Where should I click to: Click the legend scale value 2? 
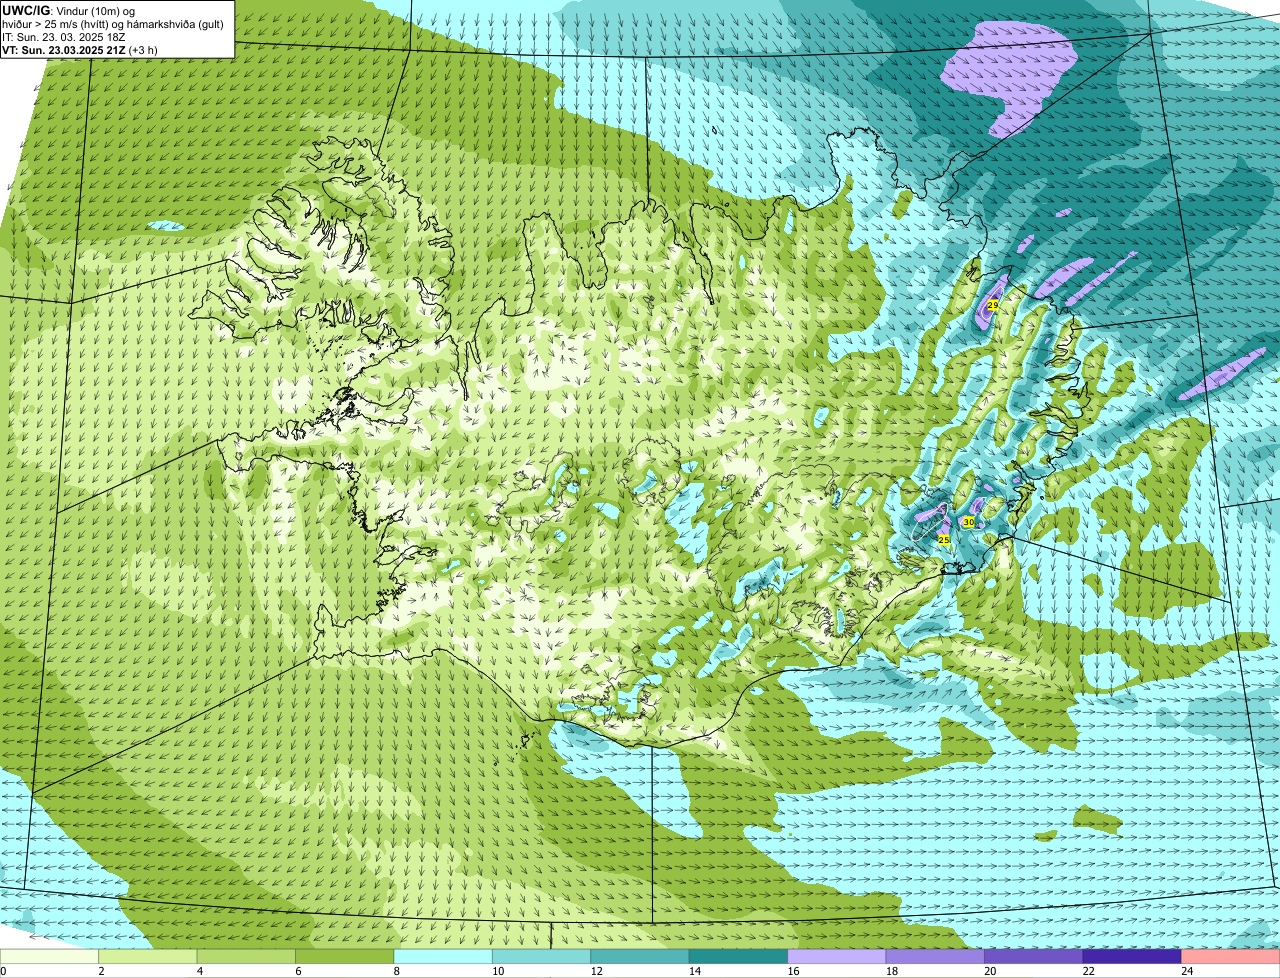pyautogui.click(x=101, y=971)
